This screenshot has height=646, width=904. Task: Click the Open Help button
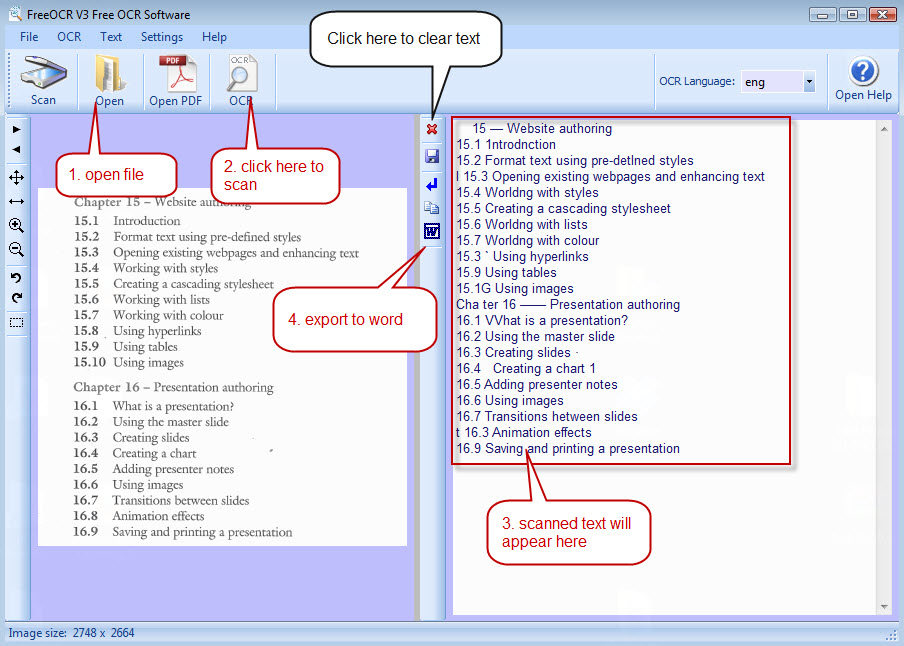(863, 80)
